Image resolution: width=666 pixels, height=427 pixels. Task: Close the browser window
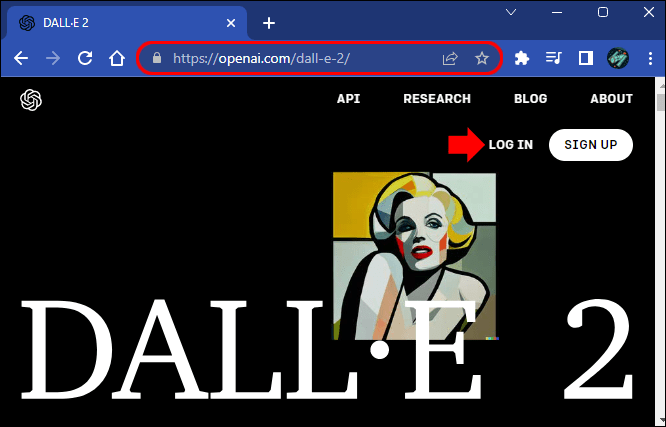click(x=649, y=12)
